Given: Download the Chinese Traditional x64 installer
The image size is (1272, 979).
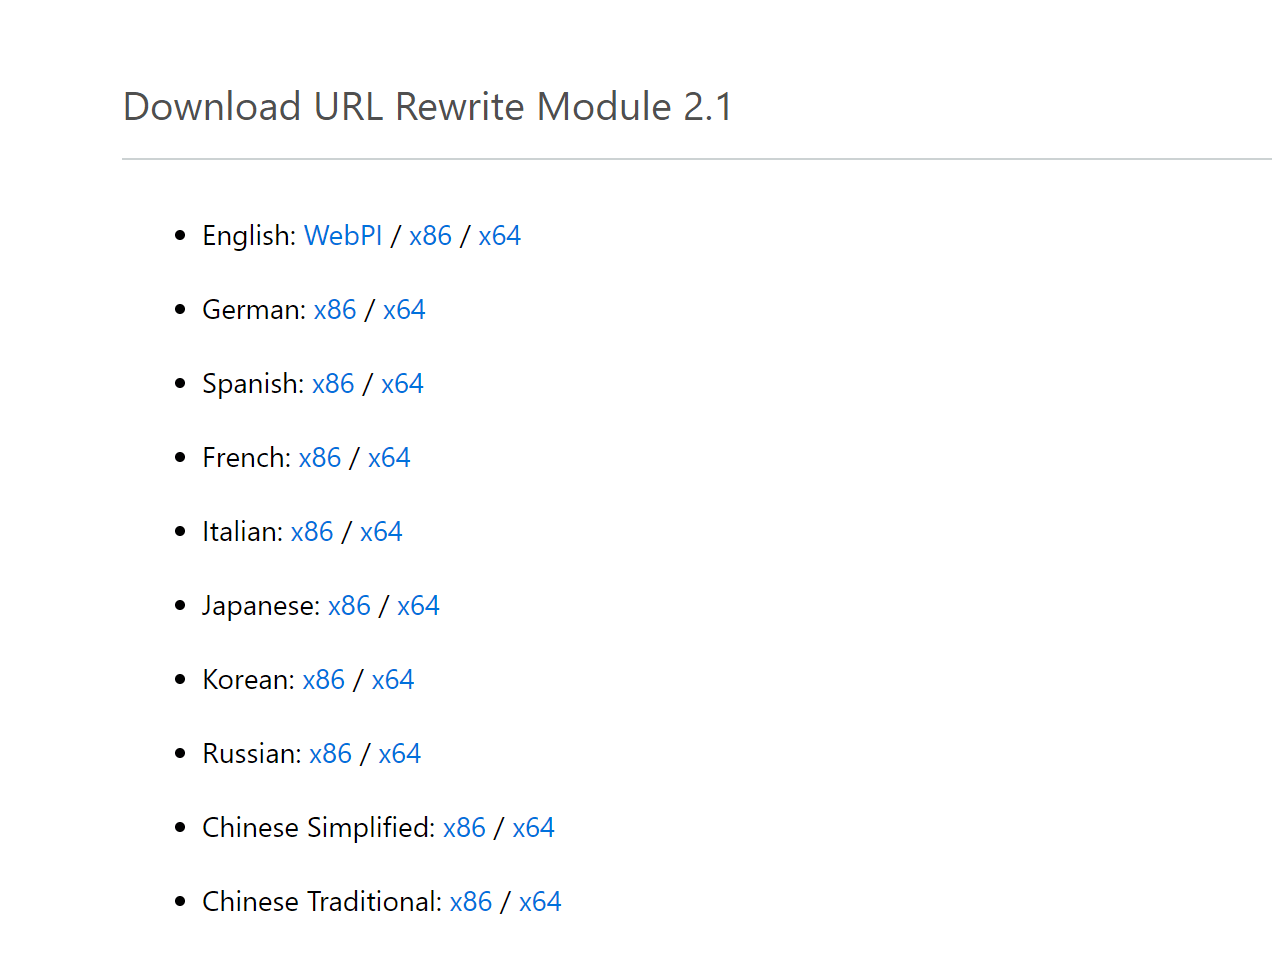Looking at the screenshot, I should [x=540, y=902].
